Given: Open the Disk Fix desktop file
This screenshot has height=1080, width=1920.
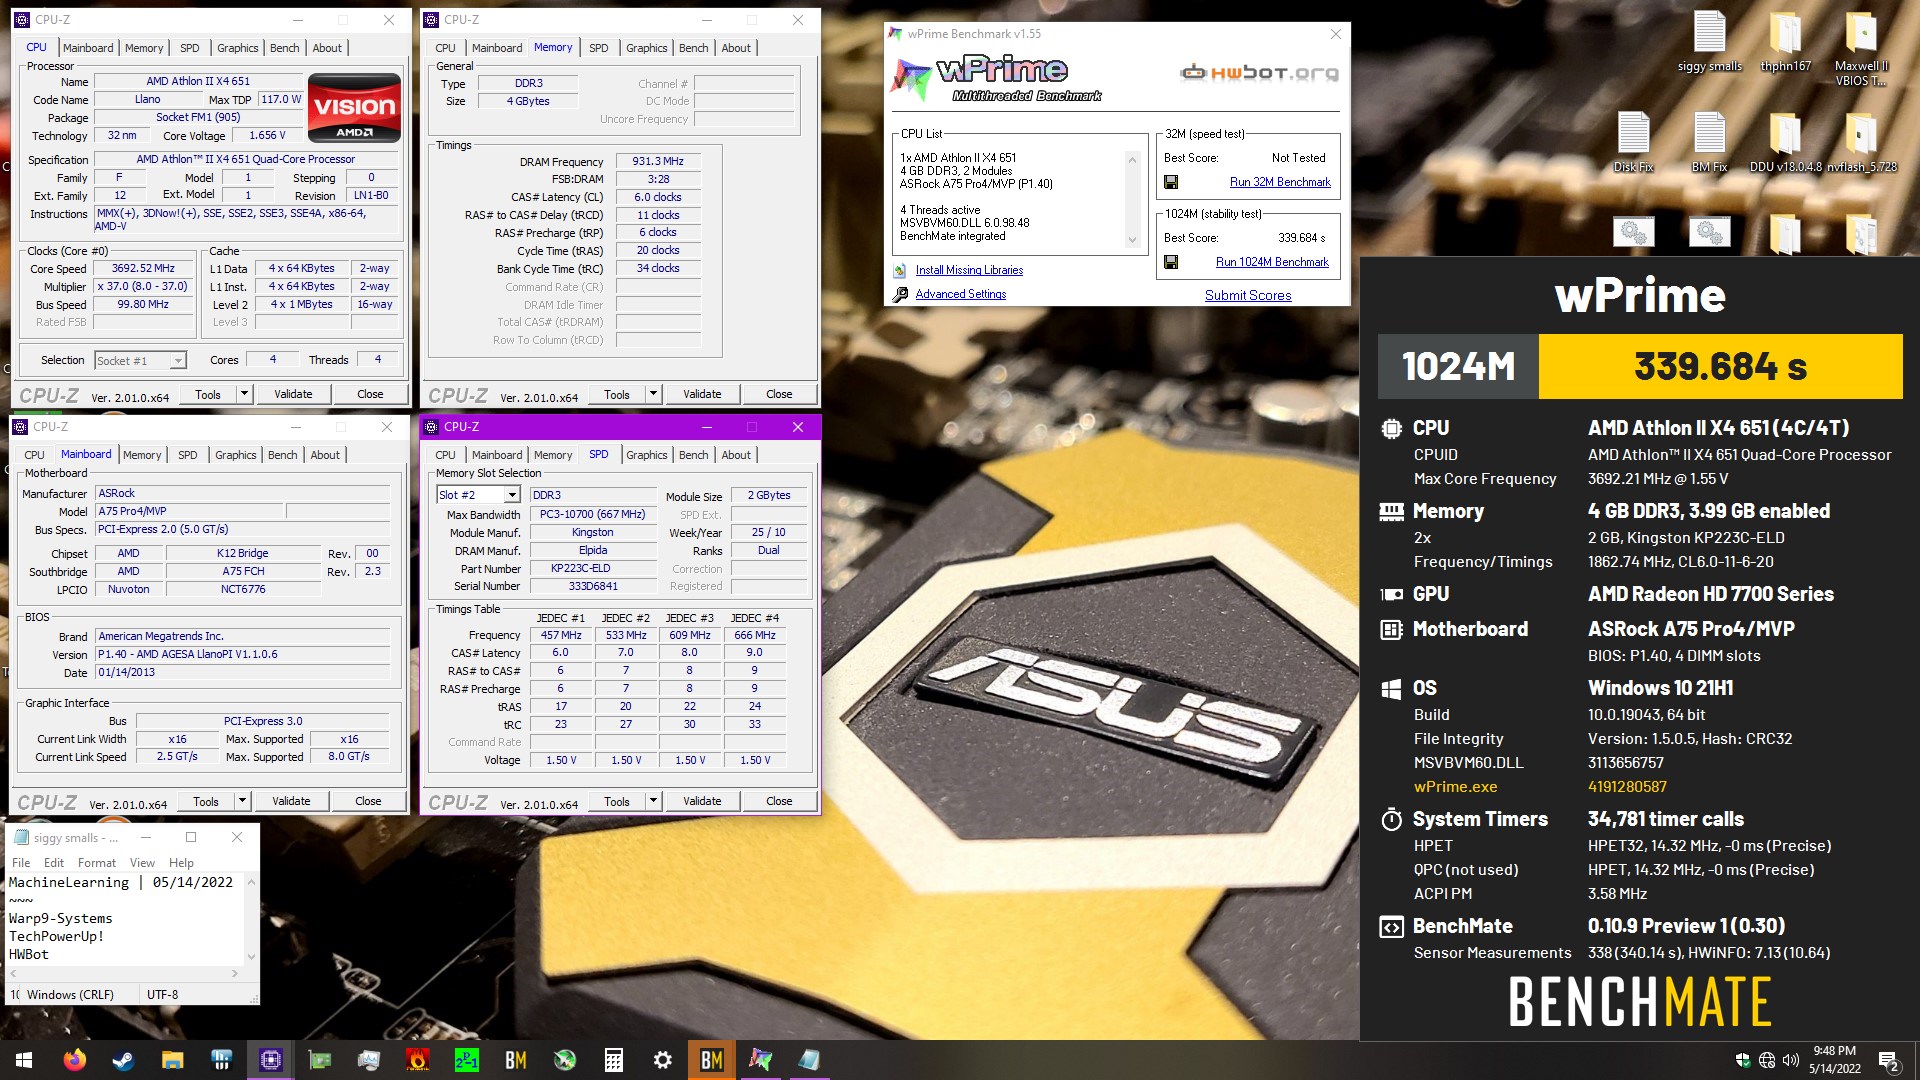Looking at the screenshot, I should [1633, 140].
